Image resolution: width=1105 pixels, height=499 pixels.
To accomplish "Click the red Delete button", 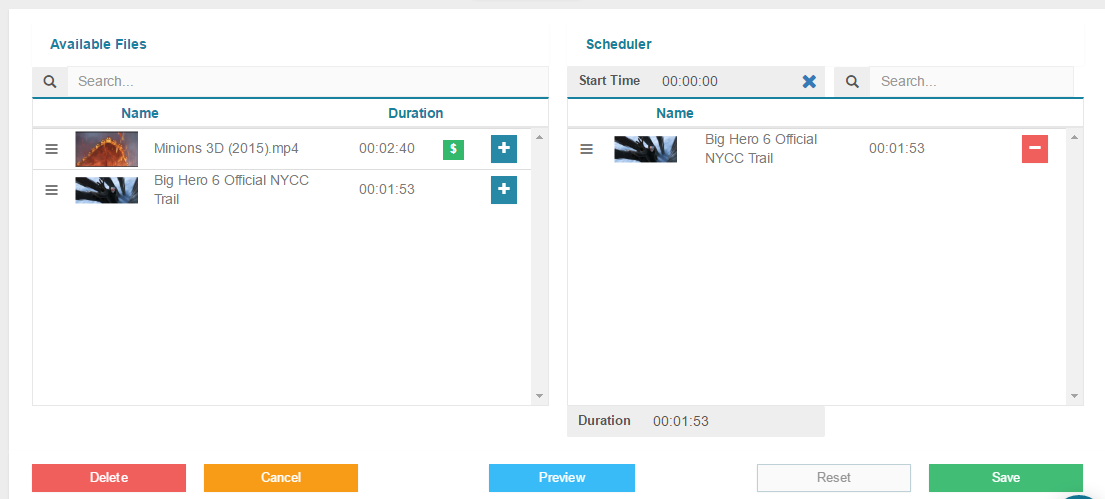I will (109, 478).
